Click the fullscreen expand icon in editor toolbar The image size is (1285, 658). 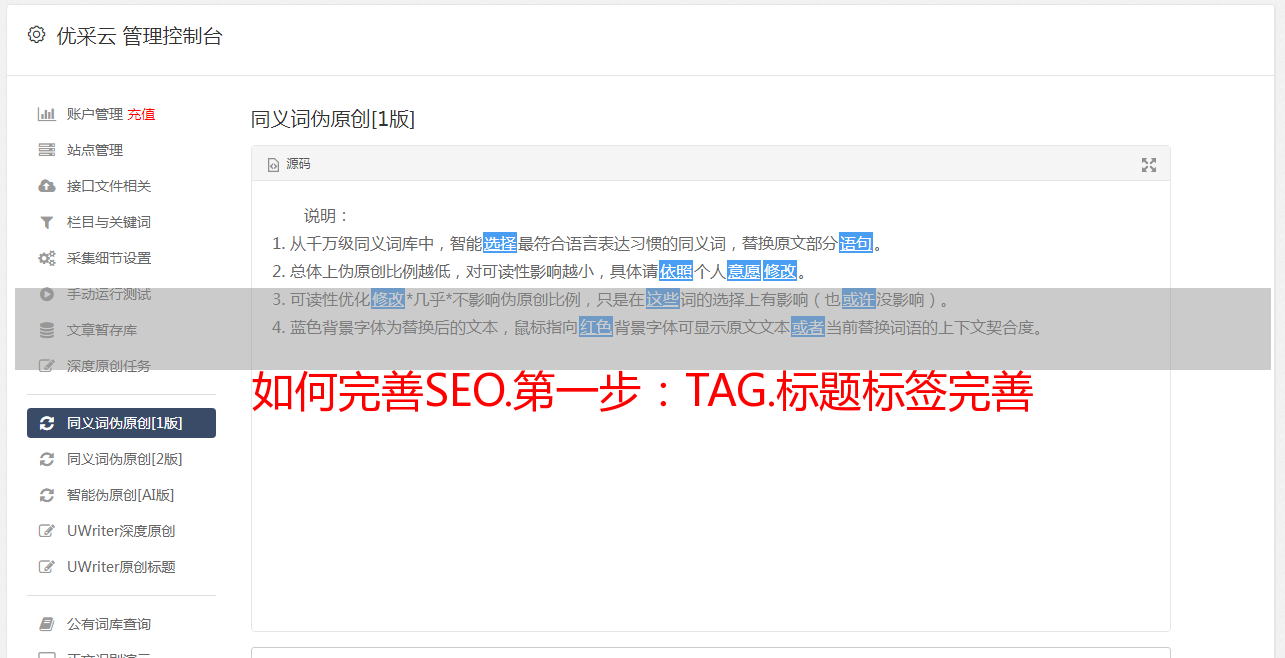[x=1149, y=165]
